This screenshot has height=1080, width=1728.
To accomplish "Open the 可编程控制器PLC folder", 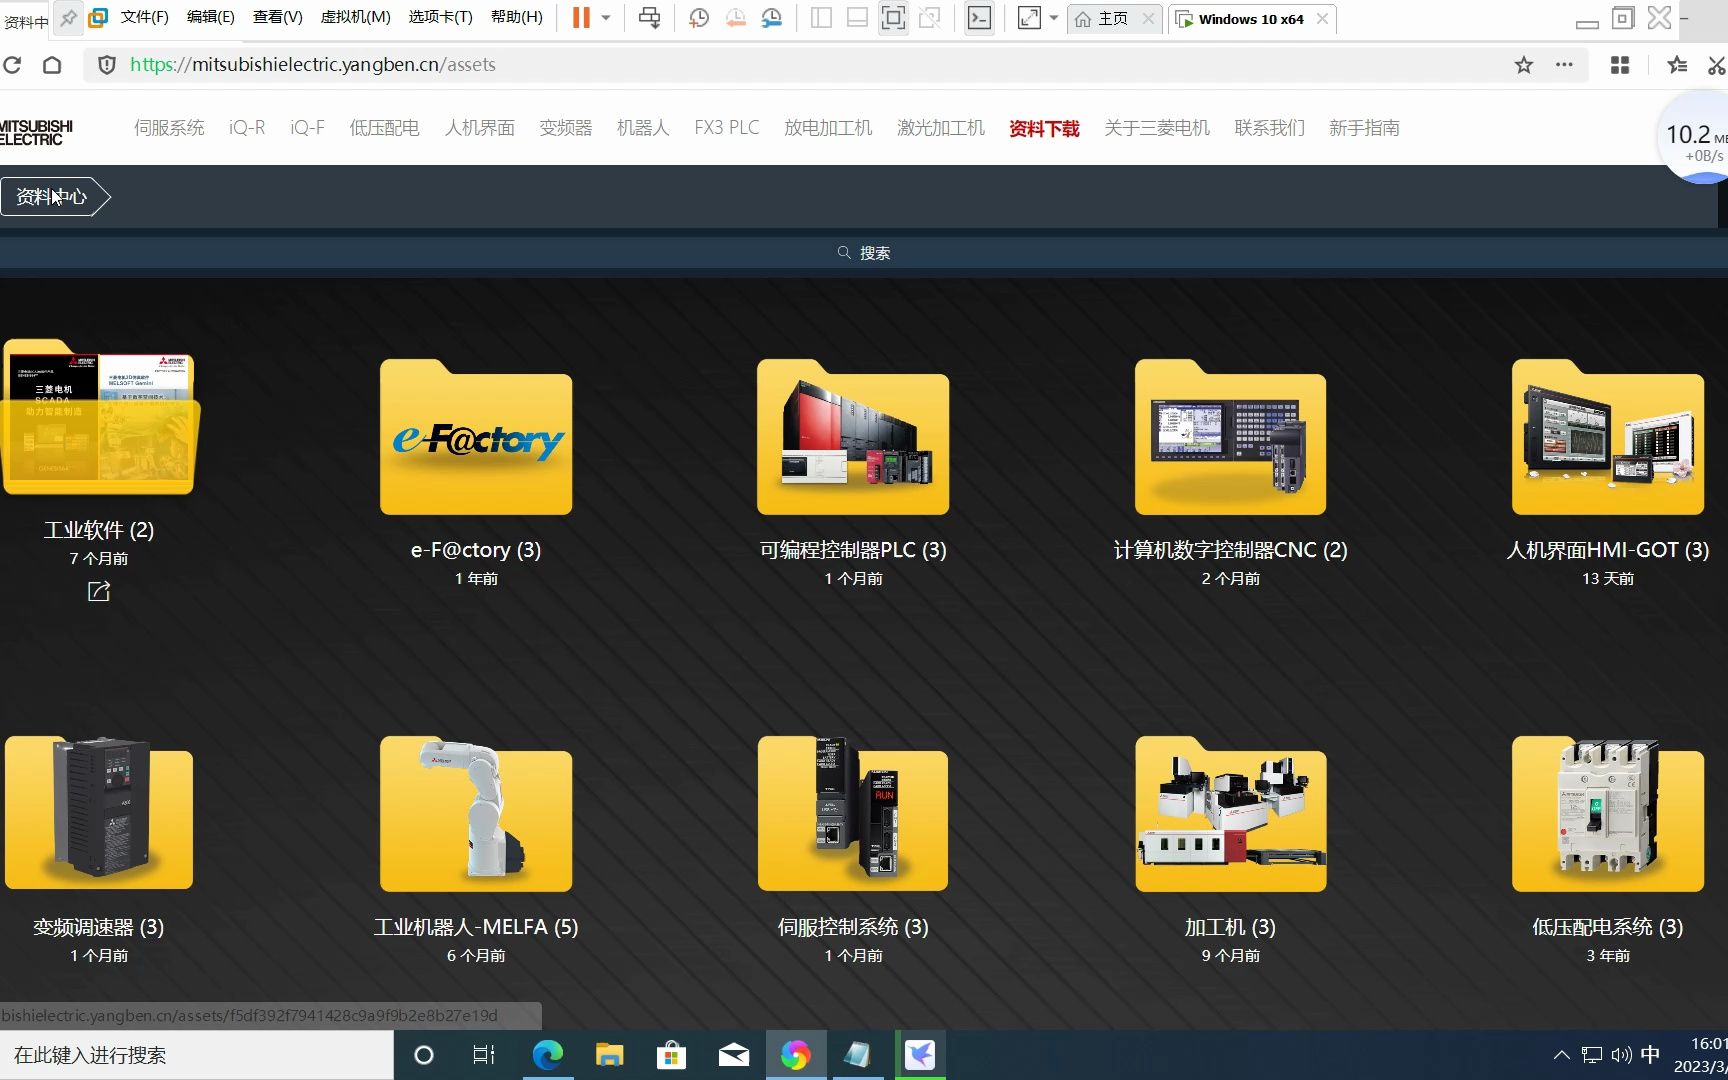I will pyautogui.click(x=853, y=437).
